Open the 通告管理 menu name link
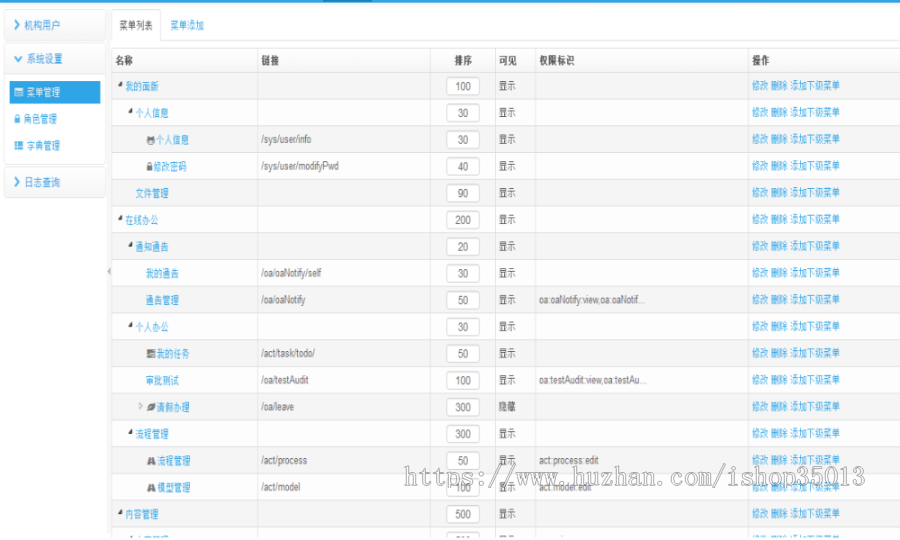 [x=162, y=300]
